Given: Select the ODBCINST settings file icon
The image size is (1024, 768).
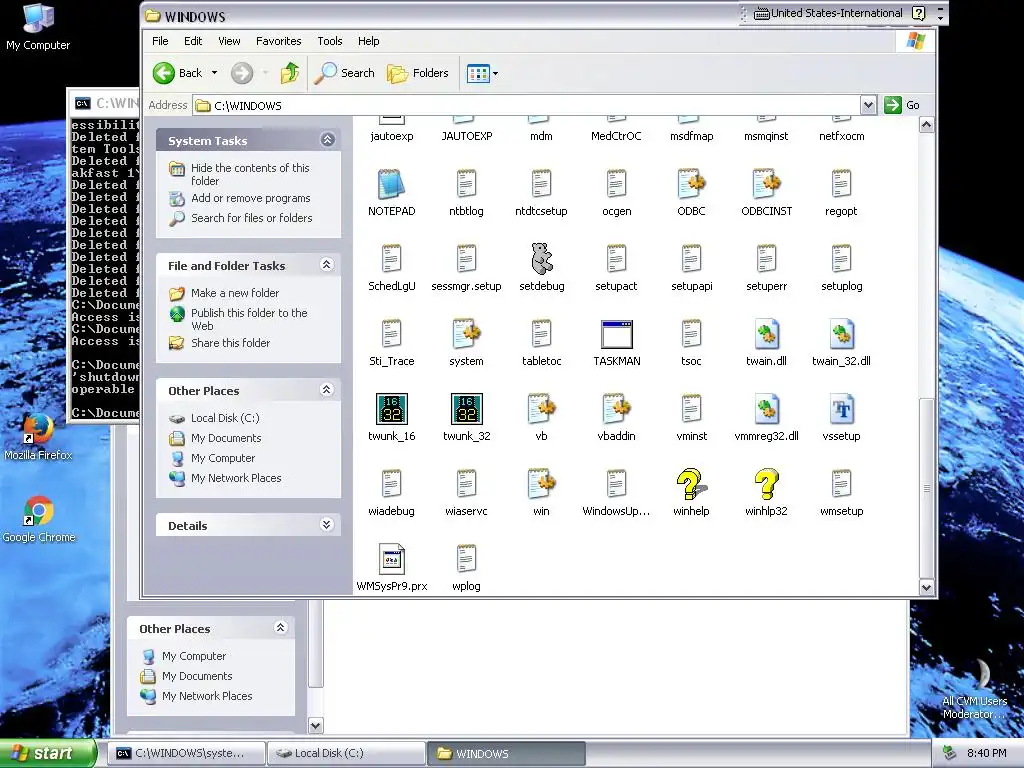Looking at the screenshot, I should point(766,184).
